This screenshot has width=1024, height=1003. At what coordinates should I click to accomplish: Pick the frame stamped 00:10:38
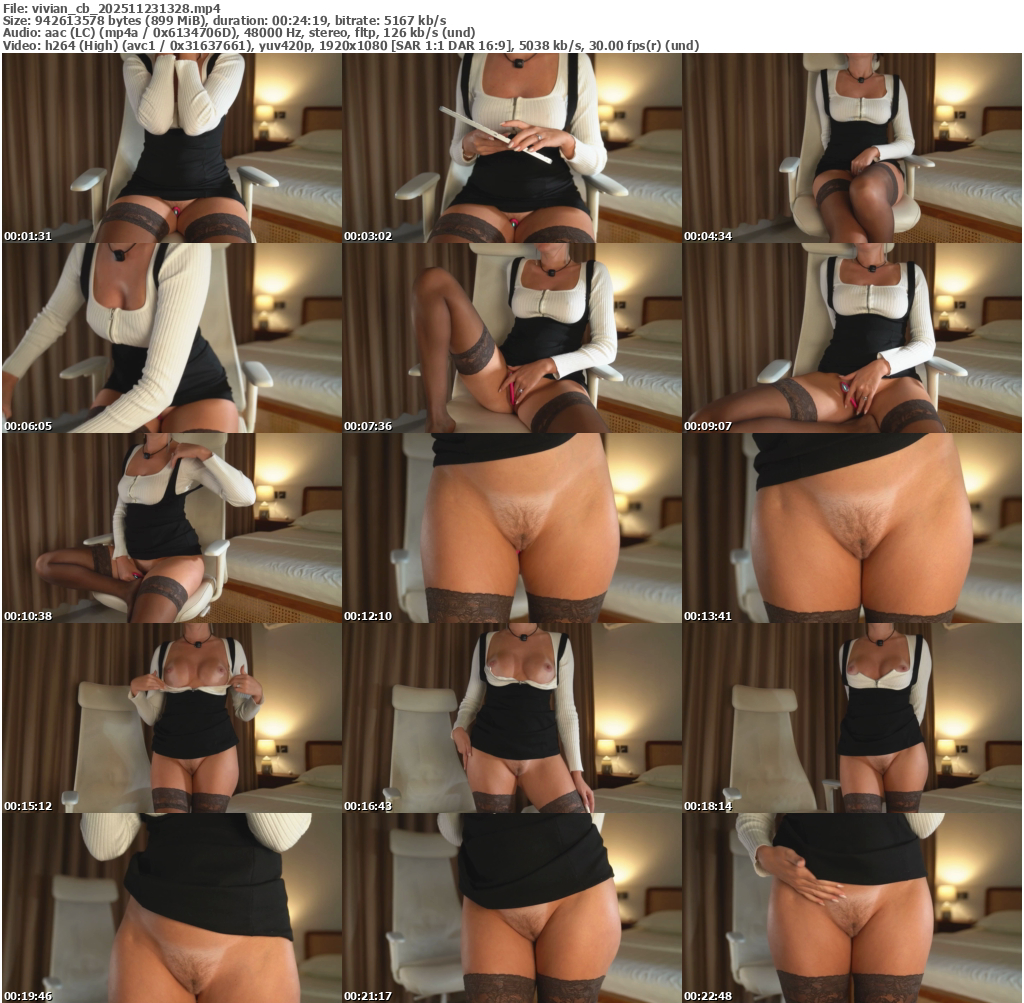pyautogui.click(x=172, y=528)
